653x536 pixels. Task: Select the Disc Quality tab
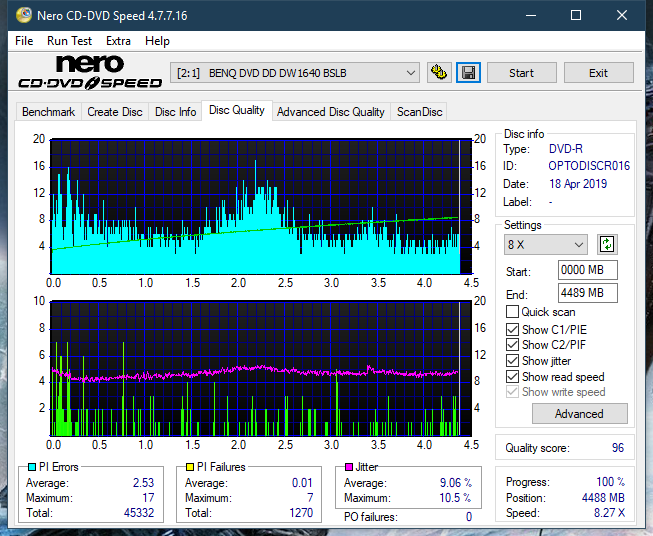coord(237,110)
